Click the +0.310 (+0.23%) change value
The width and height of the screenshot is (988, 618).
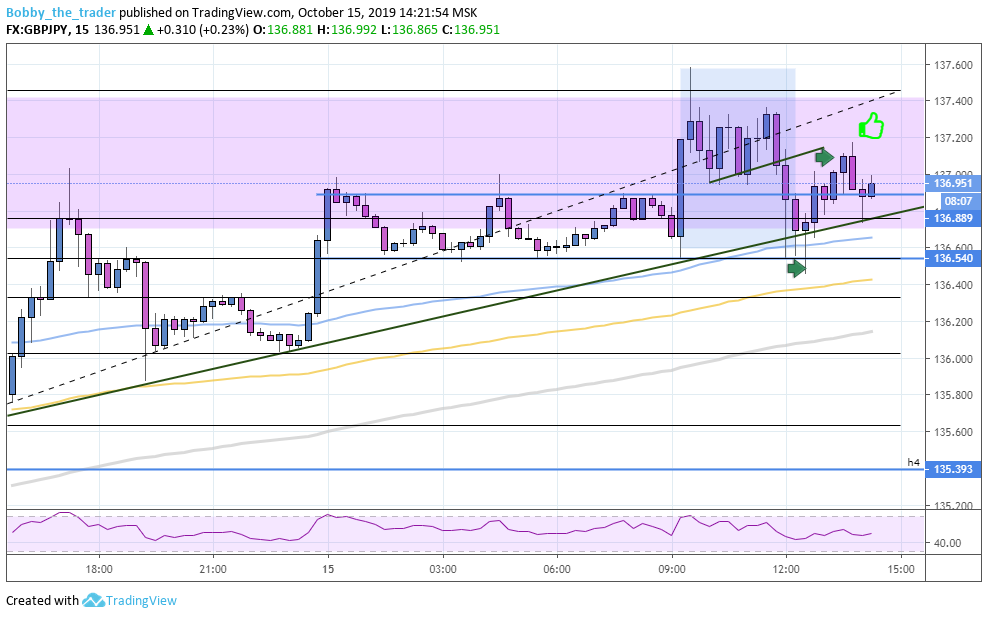point(203,30)
